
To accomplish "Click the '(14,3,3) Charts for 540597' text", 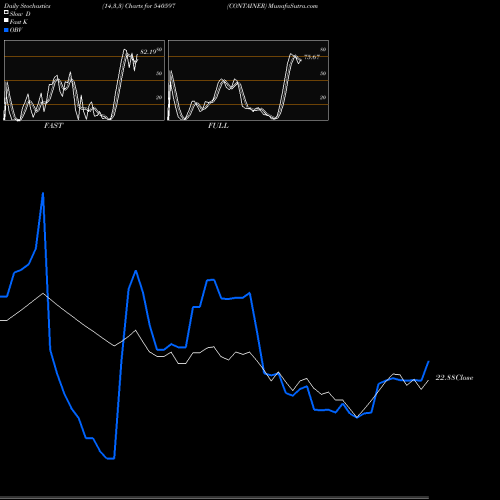I will (139, 6).
